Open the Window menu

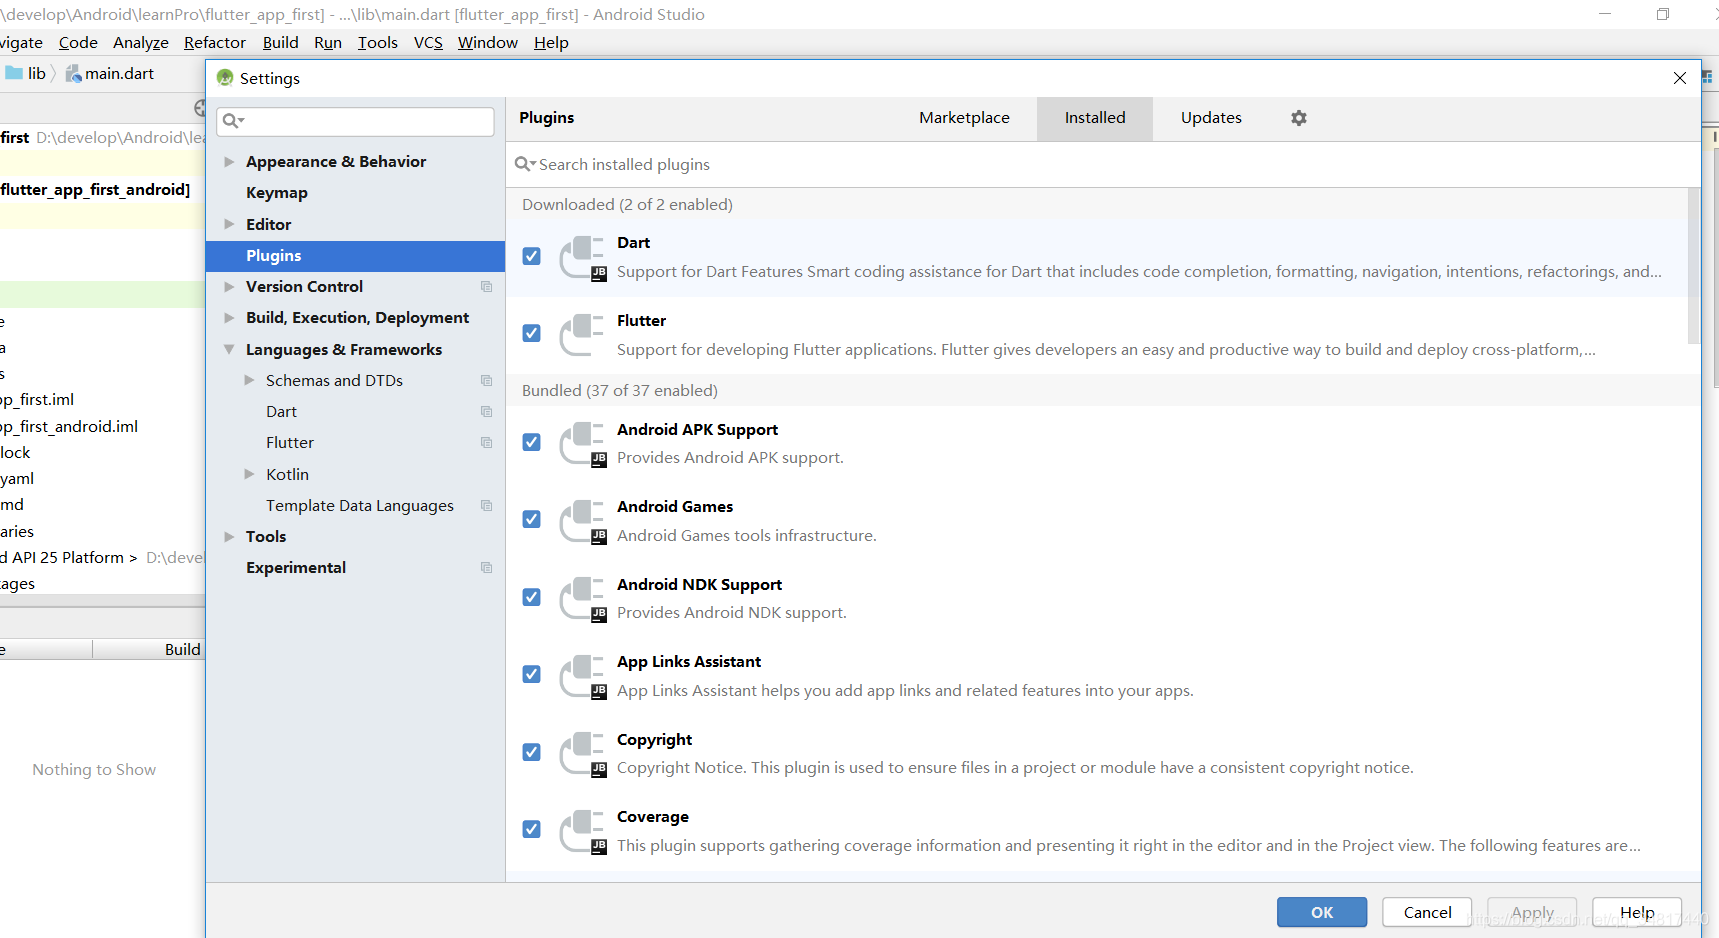pyautogui.click(x=487, y=42)
